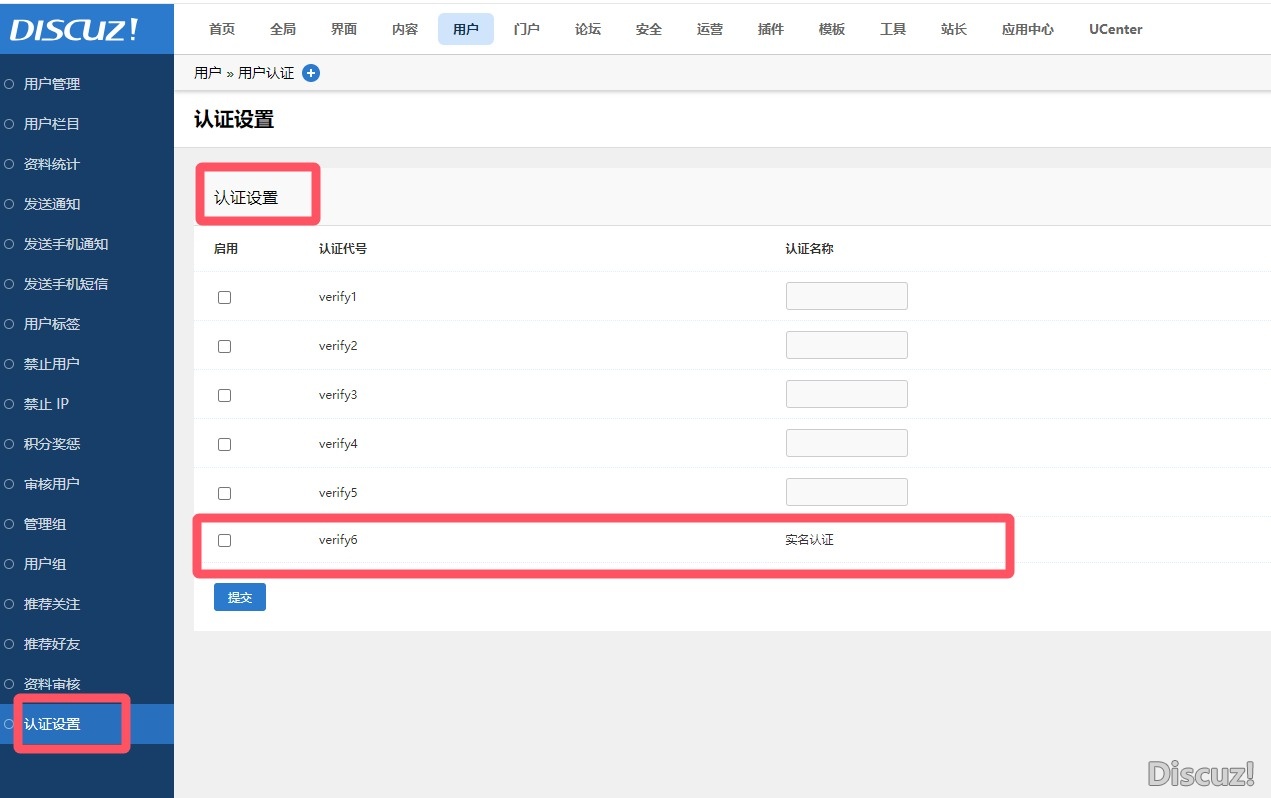Open 用户管理 in the sidebar
This screenshot has height=798, width=1271.
point(52,84)
